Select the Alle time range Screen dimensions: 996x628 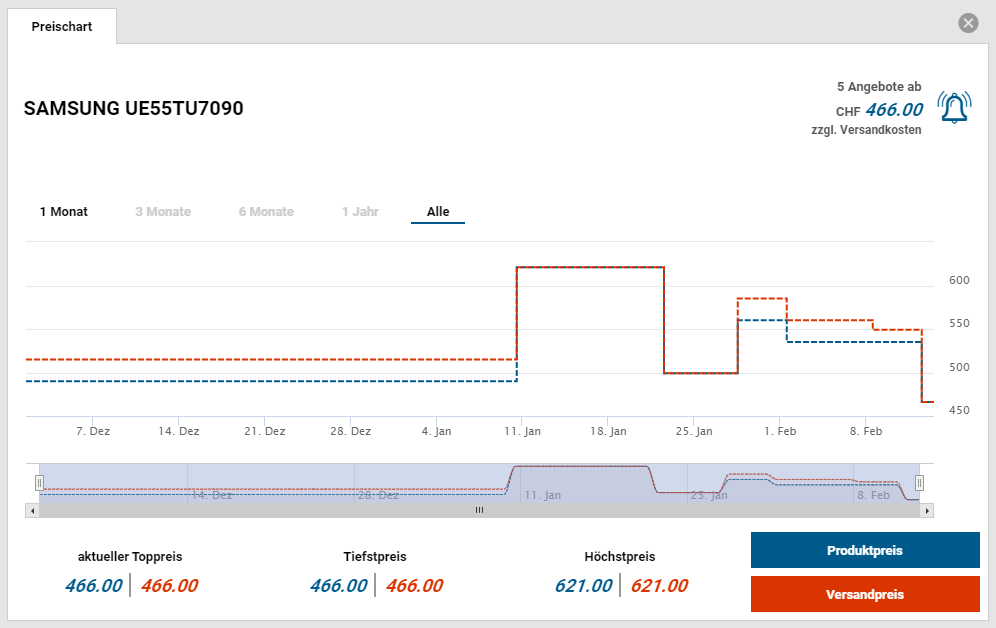(438, 212)
